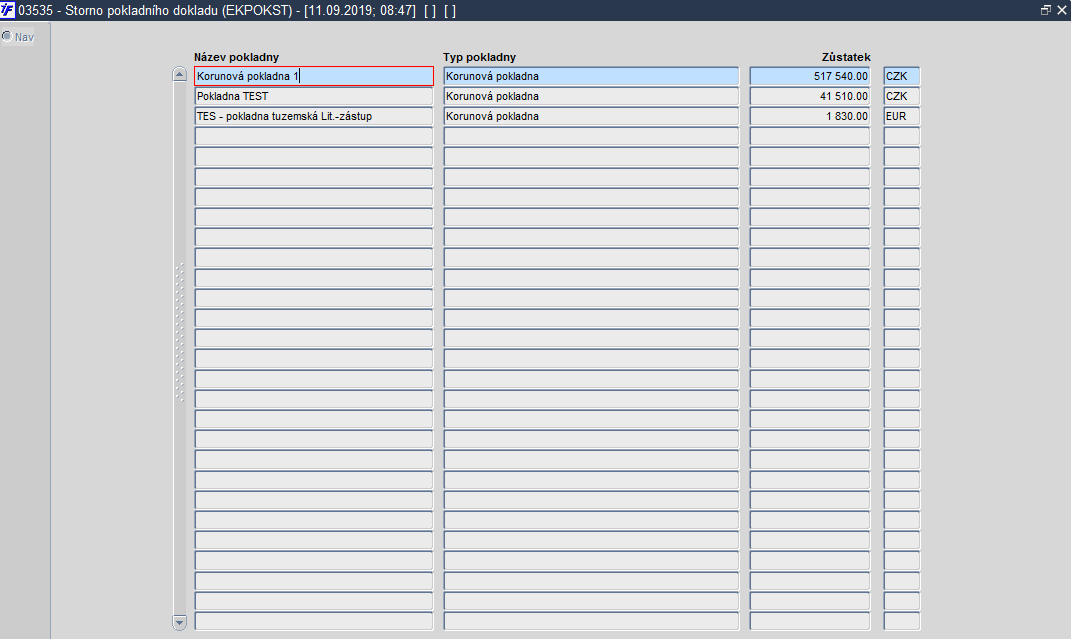Close the Storno pokladního dokladu window

1062,10
